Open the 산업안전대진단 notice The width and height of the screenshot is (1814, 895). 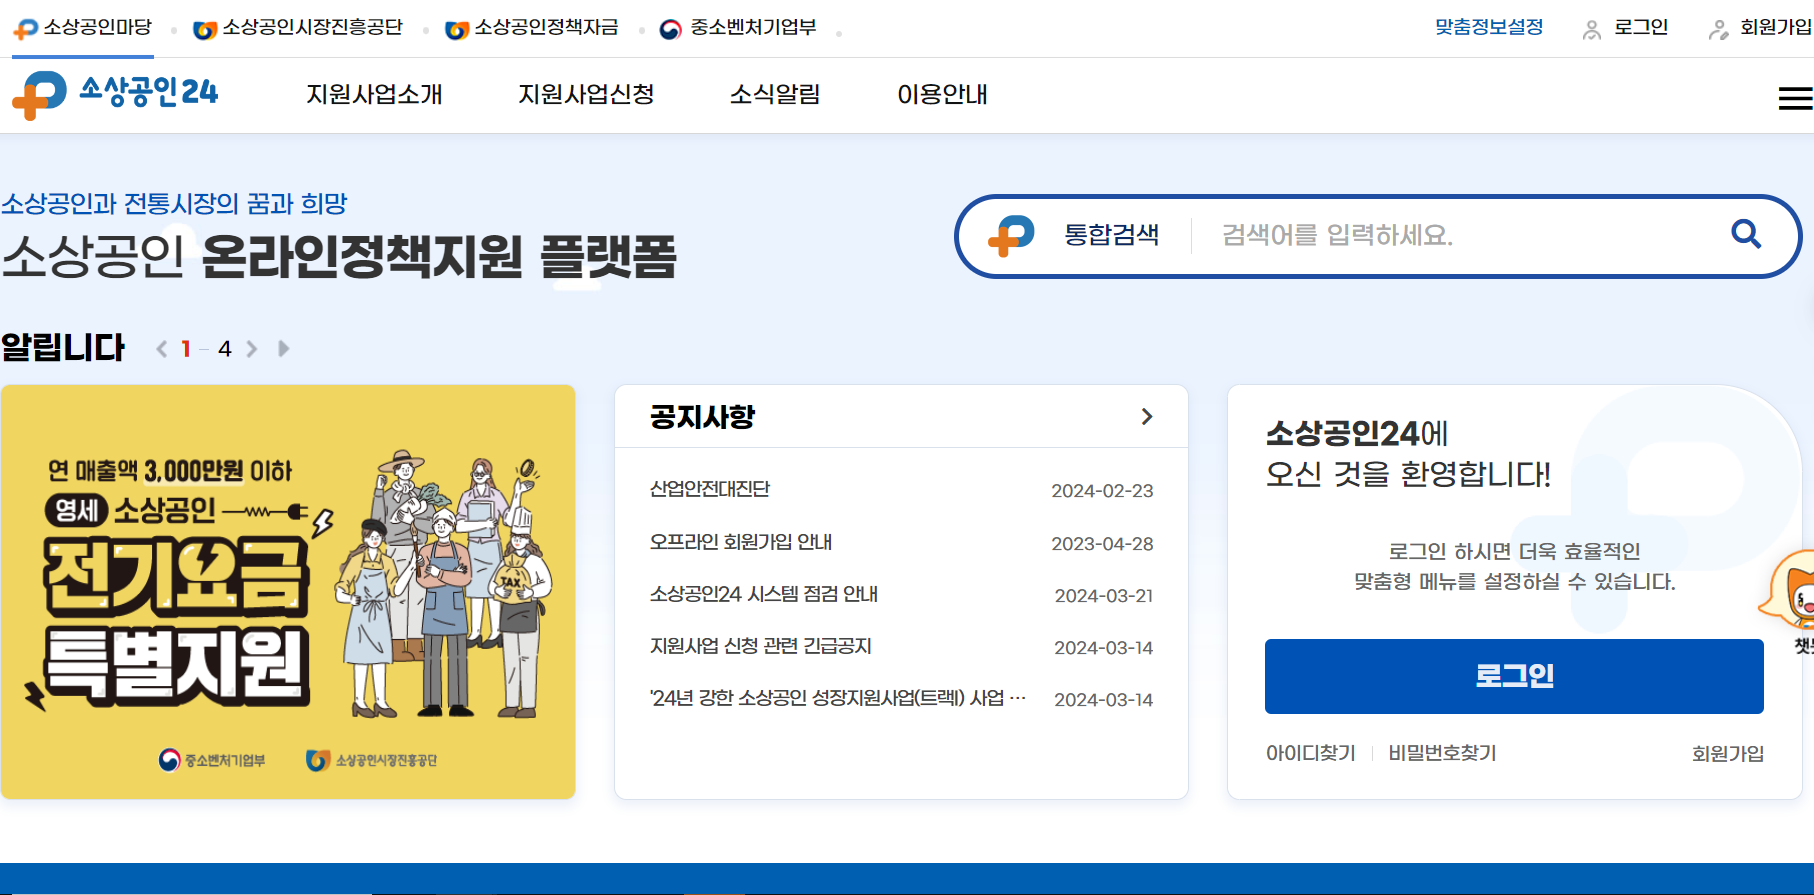[x=710, y=489]
